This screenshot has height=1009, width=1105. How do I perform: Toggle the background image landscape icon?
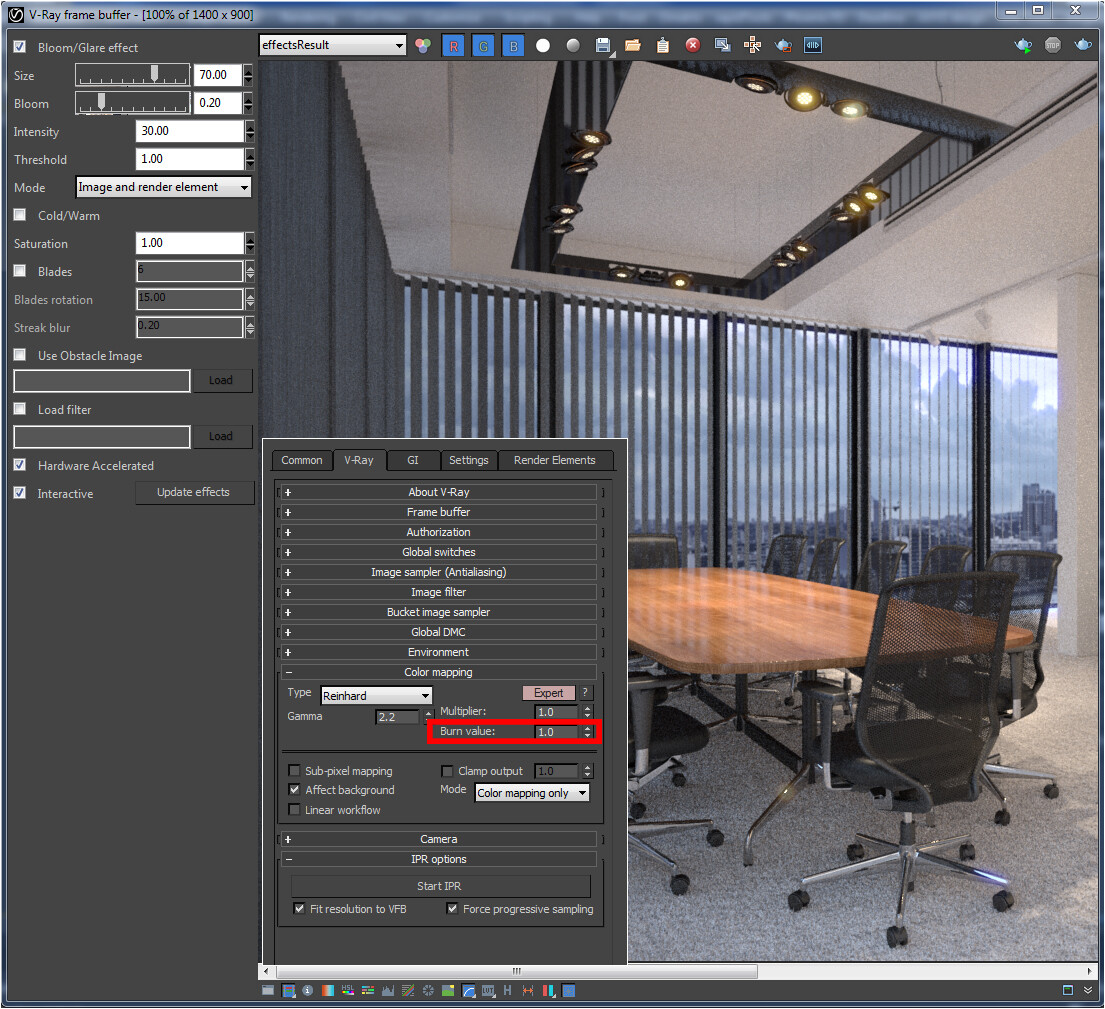447,991
